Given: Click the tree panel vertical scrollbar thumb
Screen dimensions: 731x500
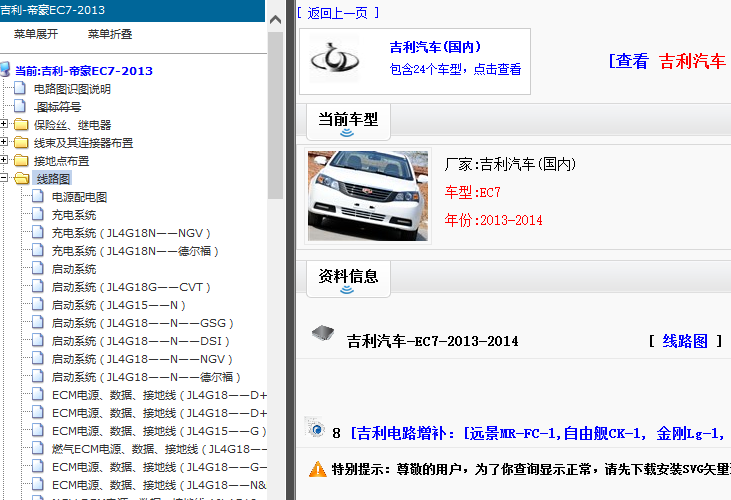Looking at the screenshot, I should coord(276,115).
